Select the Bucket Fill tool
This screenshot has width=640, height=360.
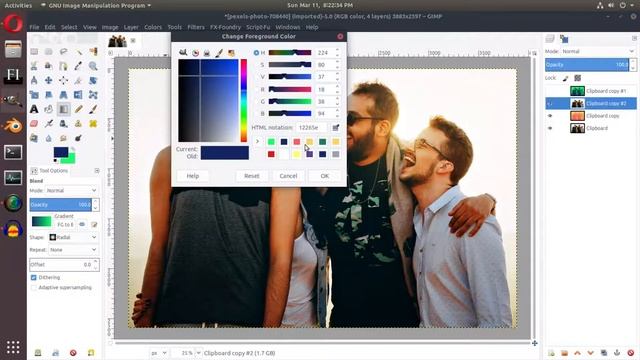pyautogui.click(x=49, y=109)
